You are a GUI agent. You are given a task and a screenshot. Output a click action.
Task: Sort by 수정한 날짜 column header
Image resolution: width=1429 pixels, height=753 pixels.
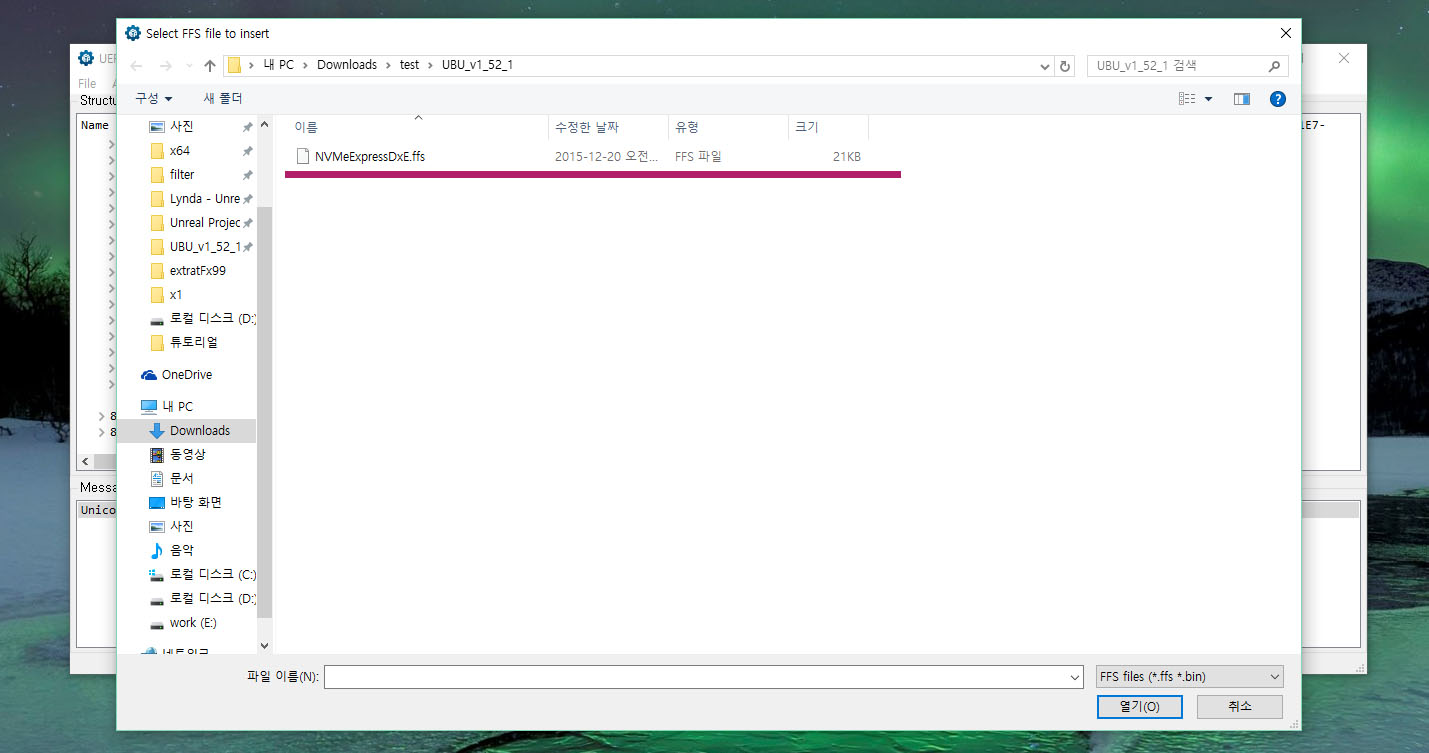coord(608,127)
